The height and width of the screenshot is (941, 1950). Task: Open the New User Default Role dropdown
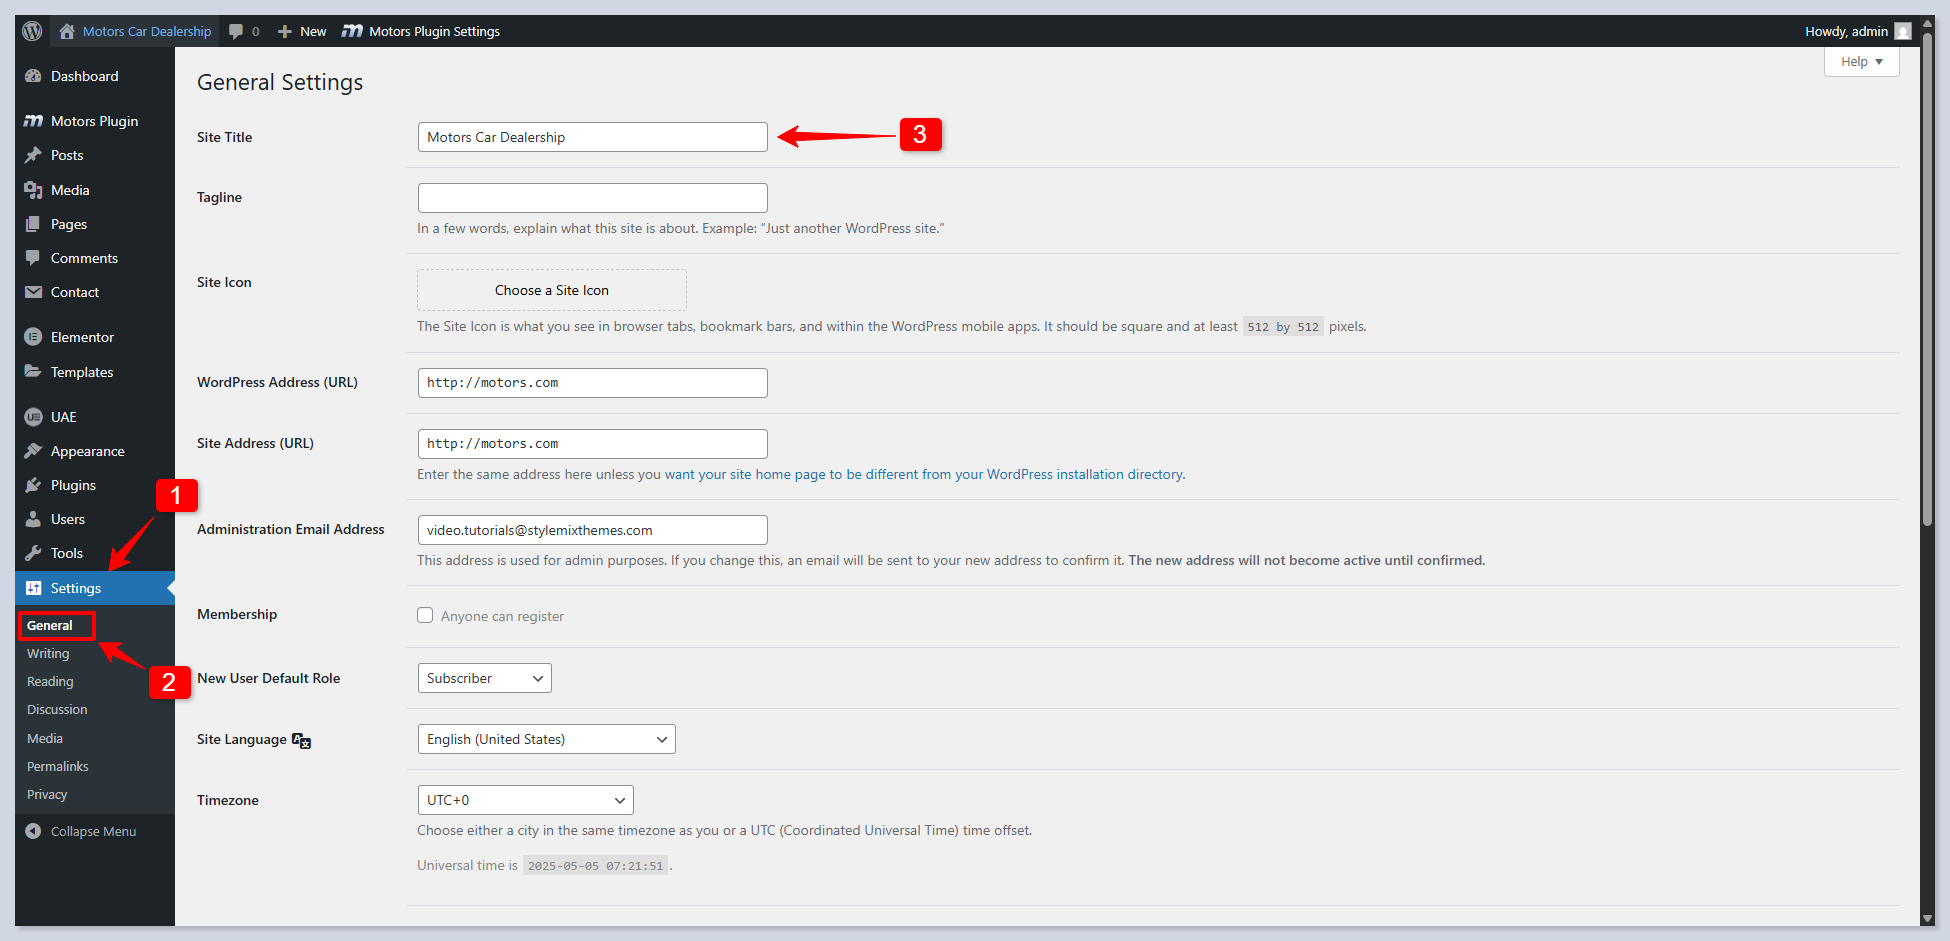click(x=484, y=678)
